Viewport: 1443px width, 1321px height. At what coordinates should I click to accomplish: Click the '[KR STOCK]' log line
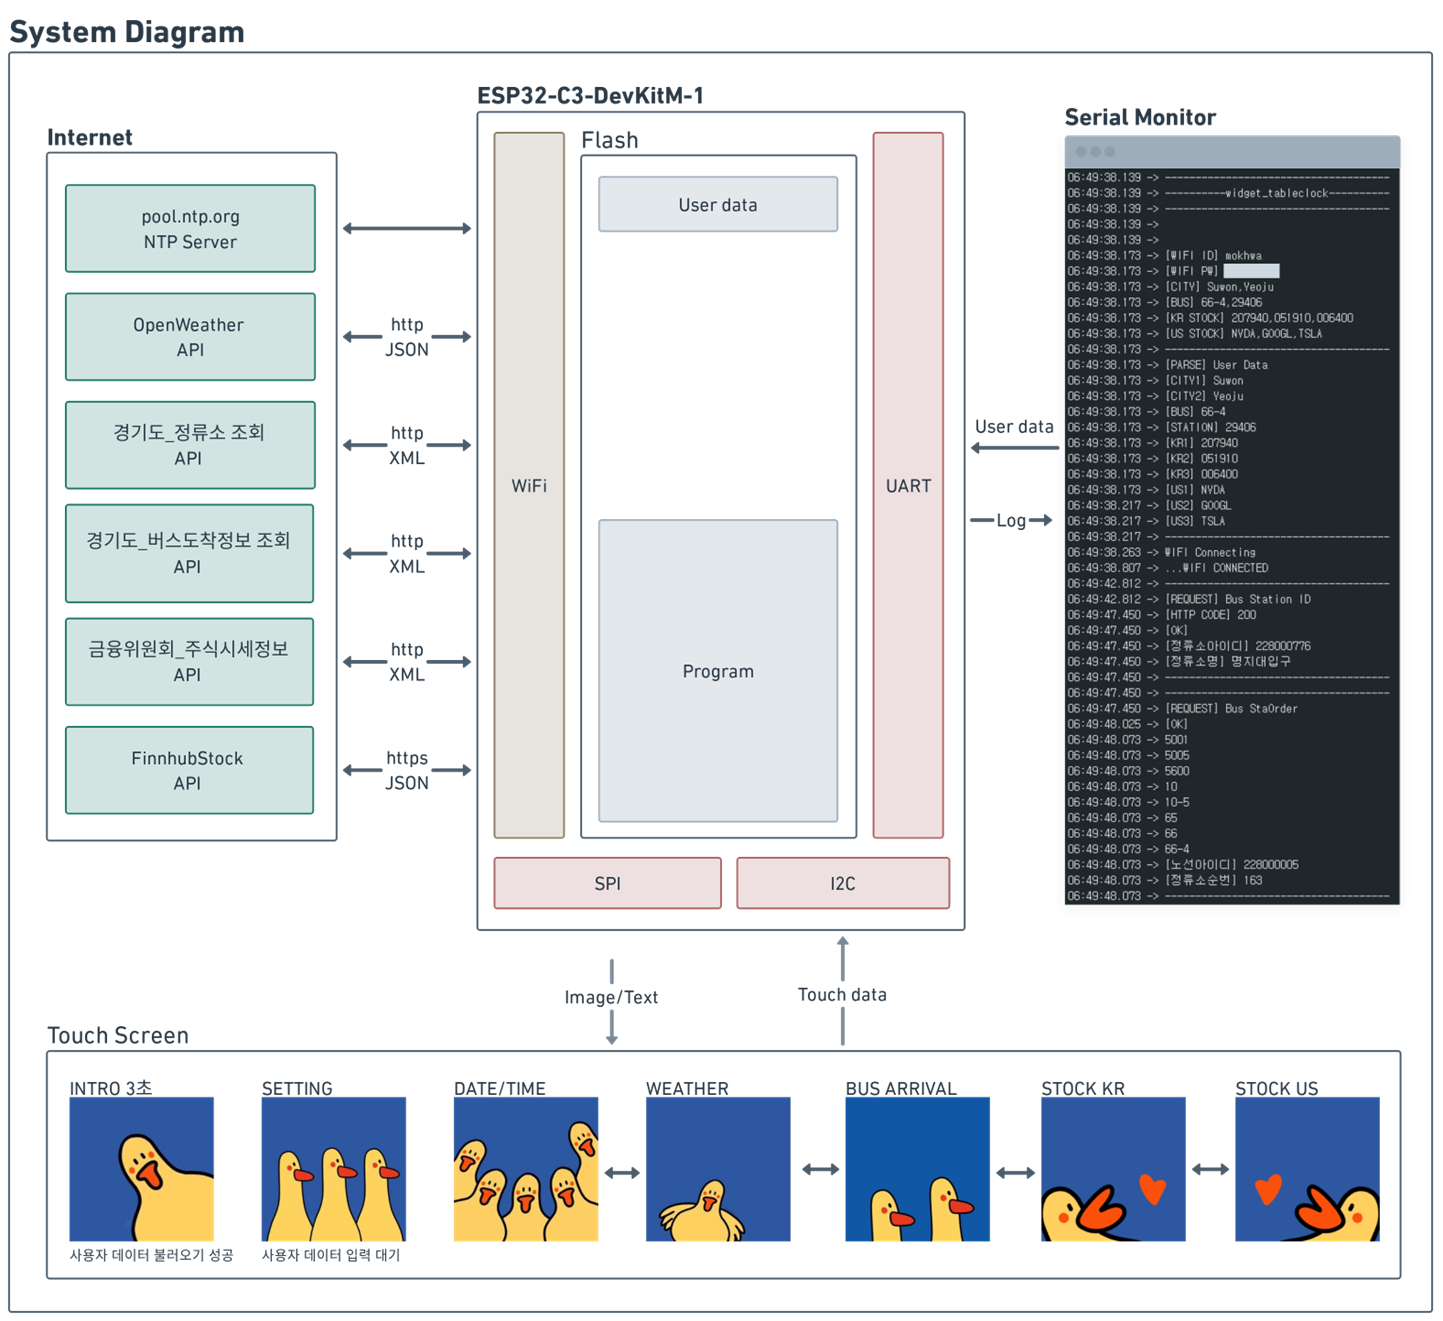[1211, 318]
